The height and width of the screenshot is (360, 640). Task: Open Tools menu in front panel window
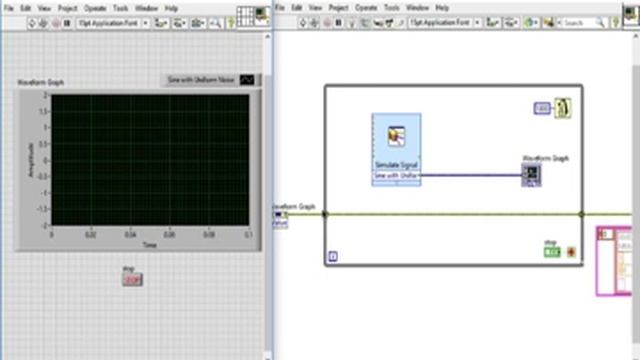(120, 8)
